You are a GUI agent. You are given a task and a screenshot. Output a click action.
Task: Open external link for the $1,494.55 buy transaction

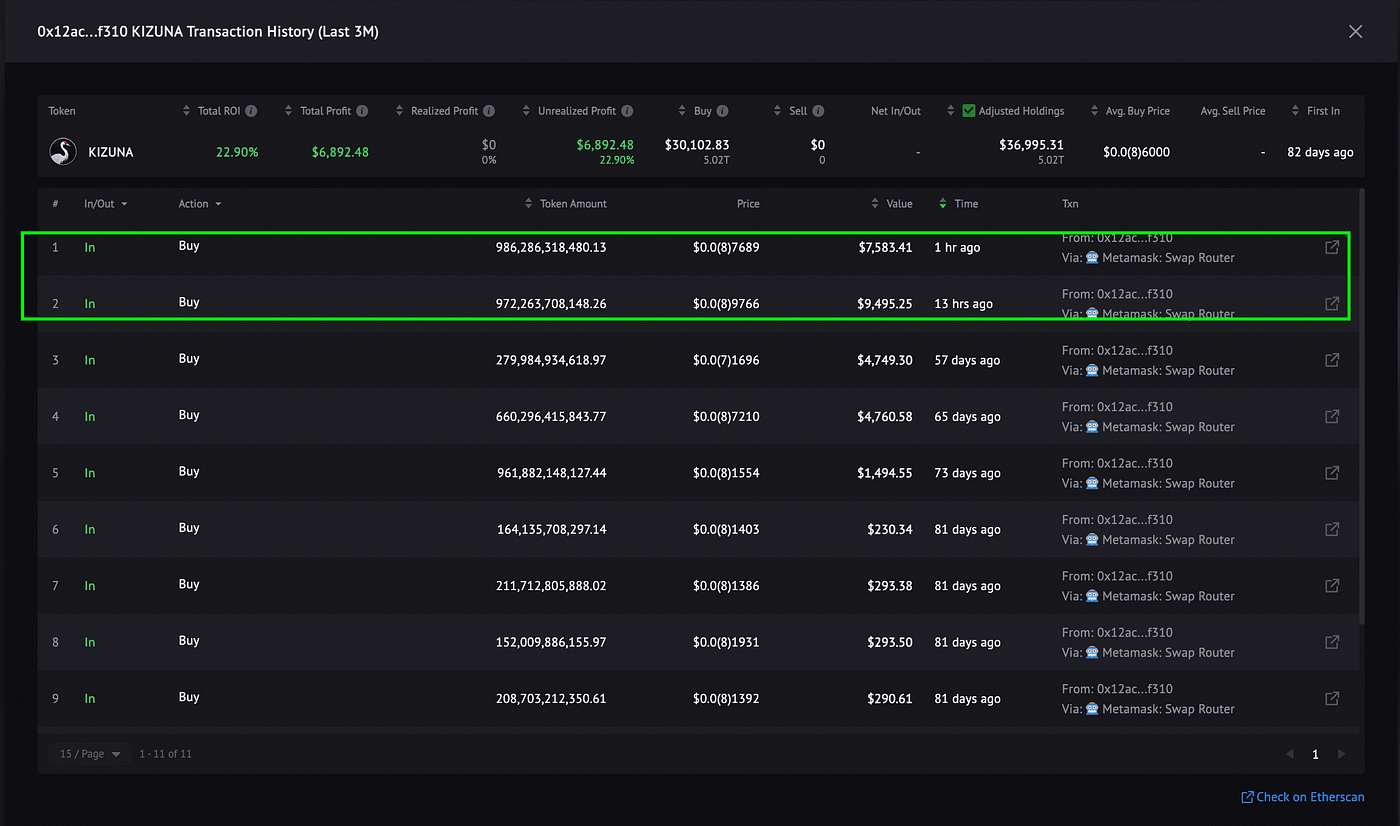1332,473
